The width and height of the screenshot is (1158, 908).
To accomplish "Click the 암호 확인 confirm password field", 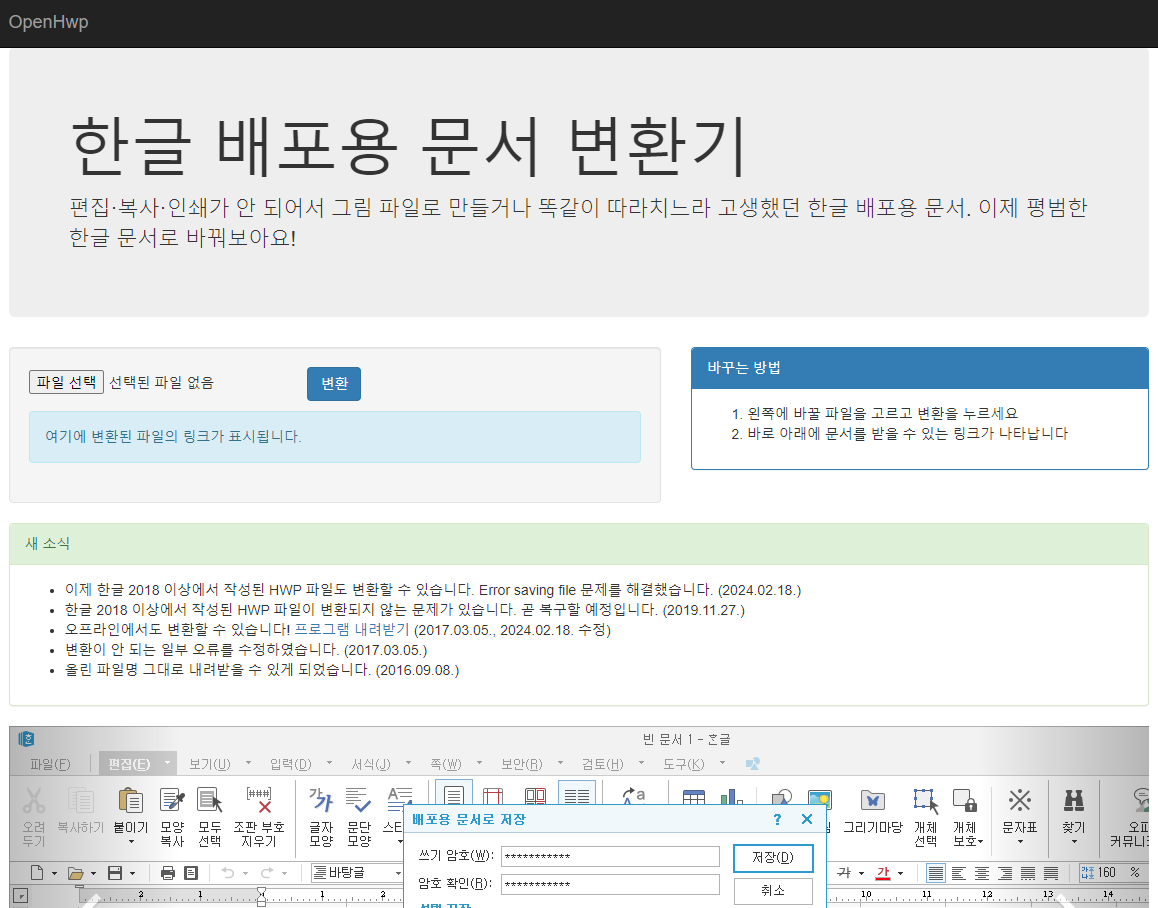I will point(610,884).
